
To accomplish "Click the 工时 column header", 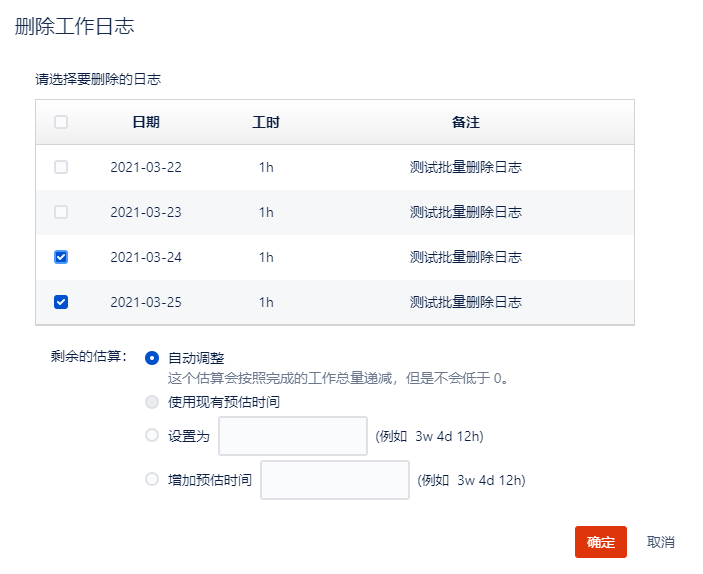I will (266, 122).
